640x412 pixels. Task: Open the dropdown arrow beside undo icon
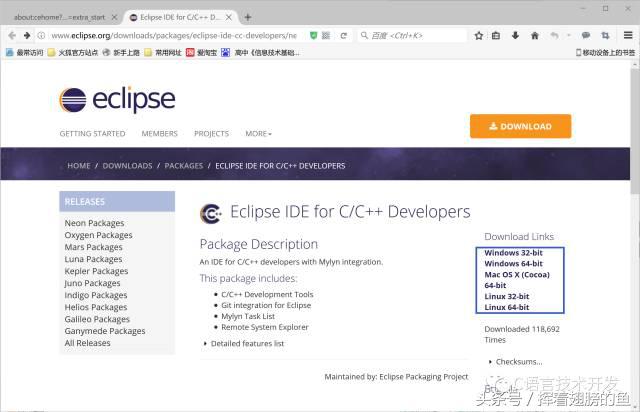[x=569, y=36]
